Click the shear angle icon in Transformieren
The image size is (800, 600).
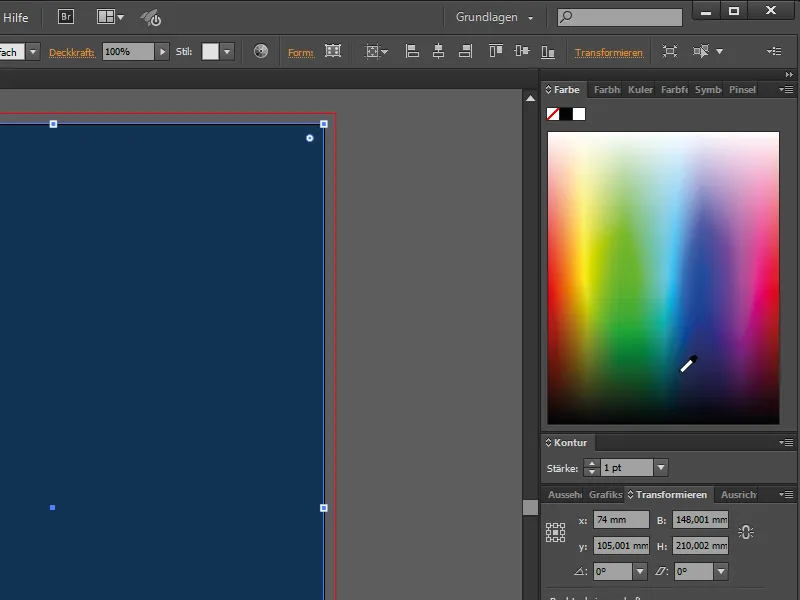coord(661,571)
